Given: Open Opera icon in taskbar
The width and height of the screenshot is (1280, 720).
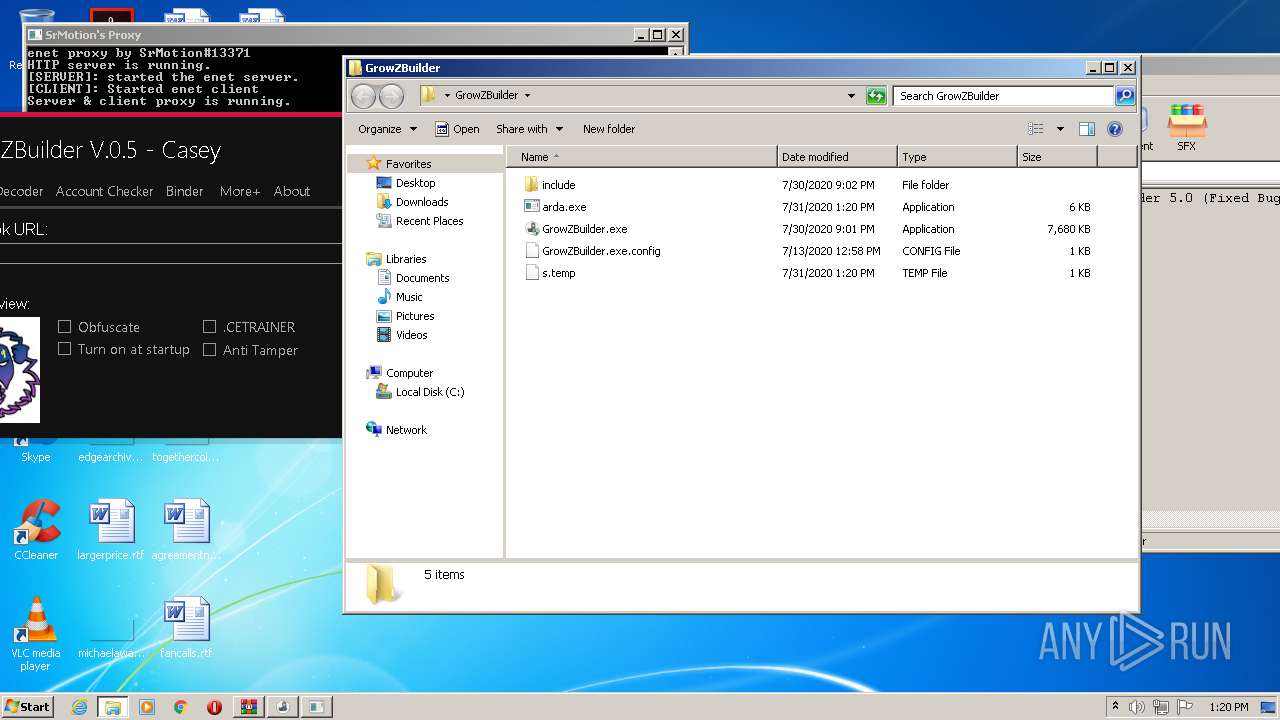Looking at the screenshot, I should (x=214, y=707).
